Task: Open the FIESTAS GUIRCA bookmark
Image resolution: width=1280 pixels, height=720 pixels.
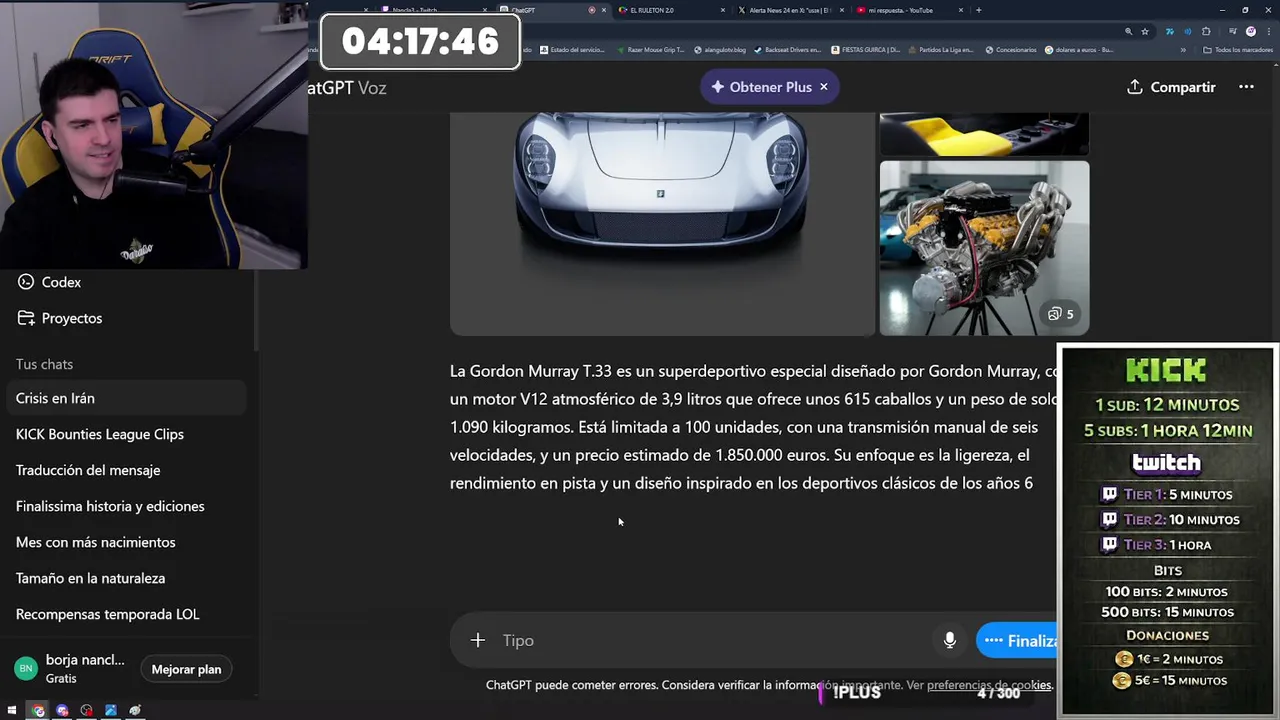Action: pos(866,50)
